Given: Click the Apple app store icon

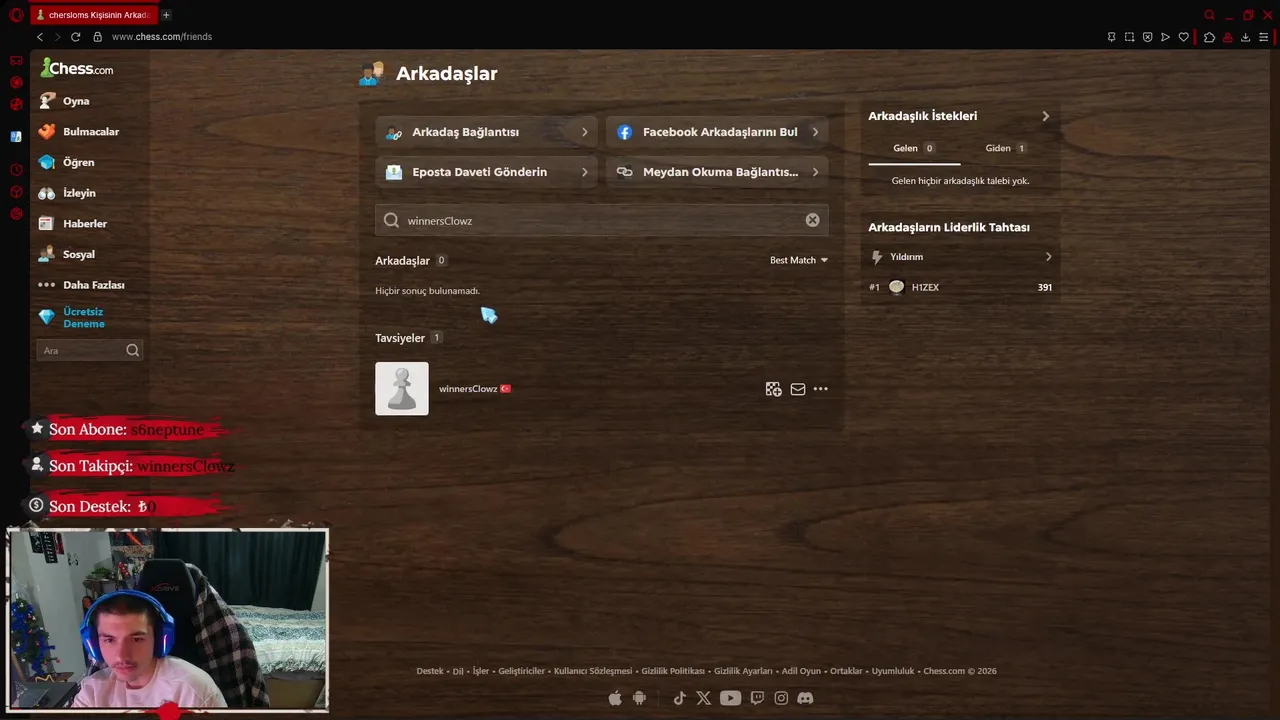Looking at the screenshot, I should click(x=615, y=698).
